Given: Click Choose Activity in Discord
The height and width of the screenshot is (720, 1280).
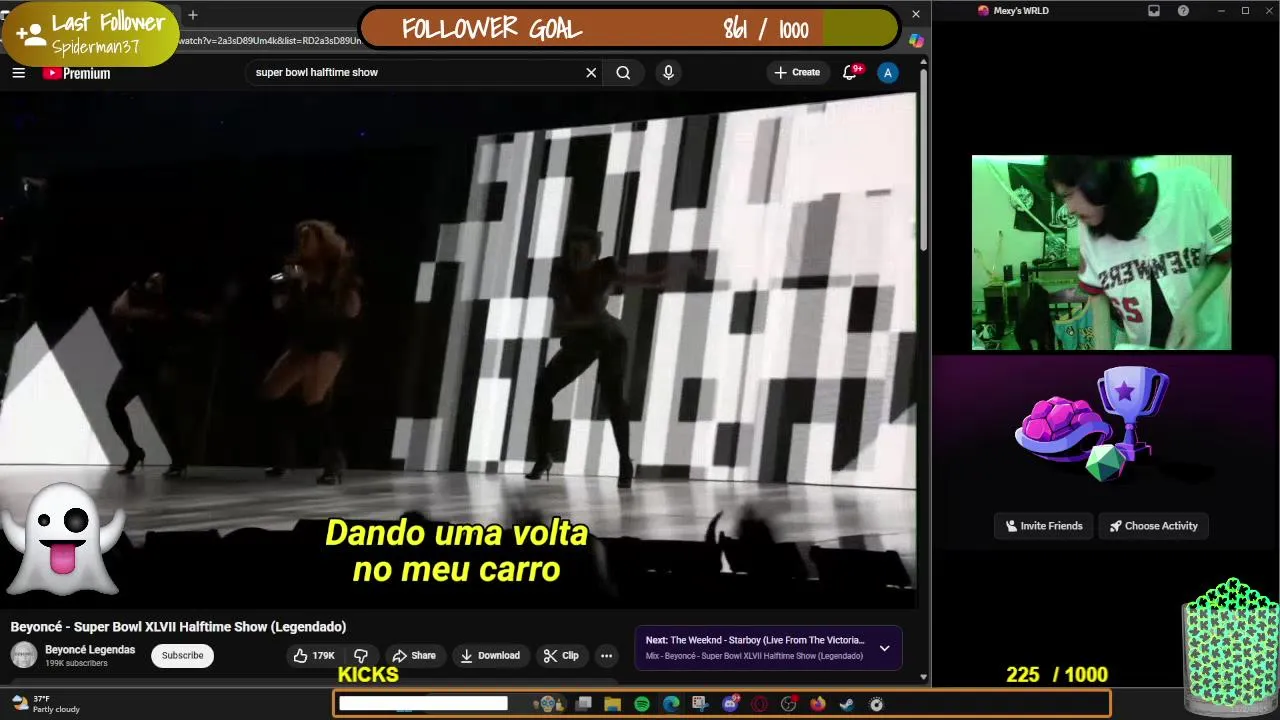Looking at the screenshot, I should coord(1153,526).
